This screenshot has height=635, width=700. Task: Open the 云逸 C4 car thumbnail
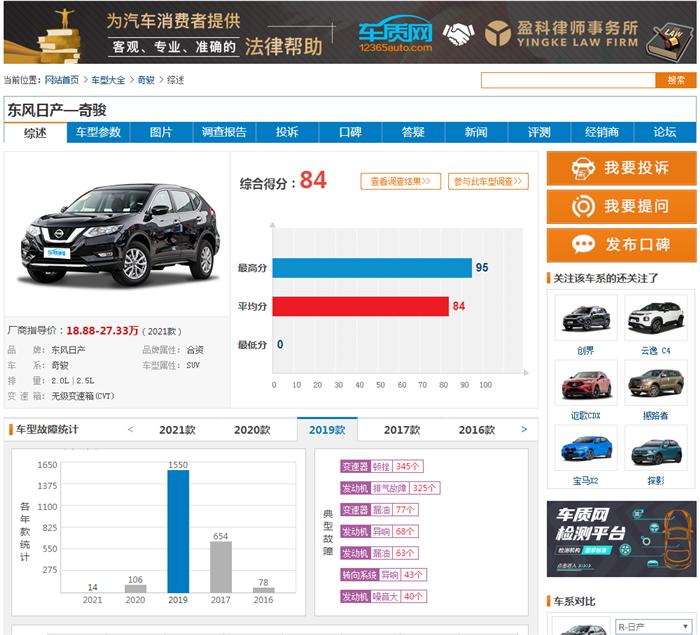click(656, 318)
